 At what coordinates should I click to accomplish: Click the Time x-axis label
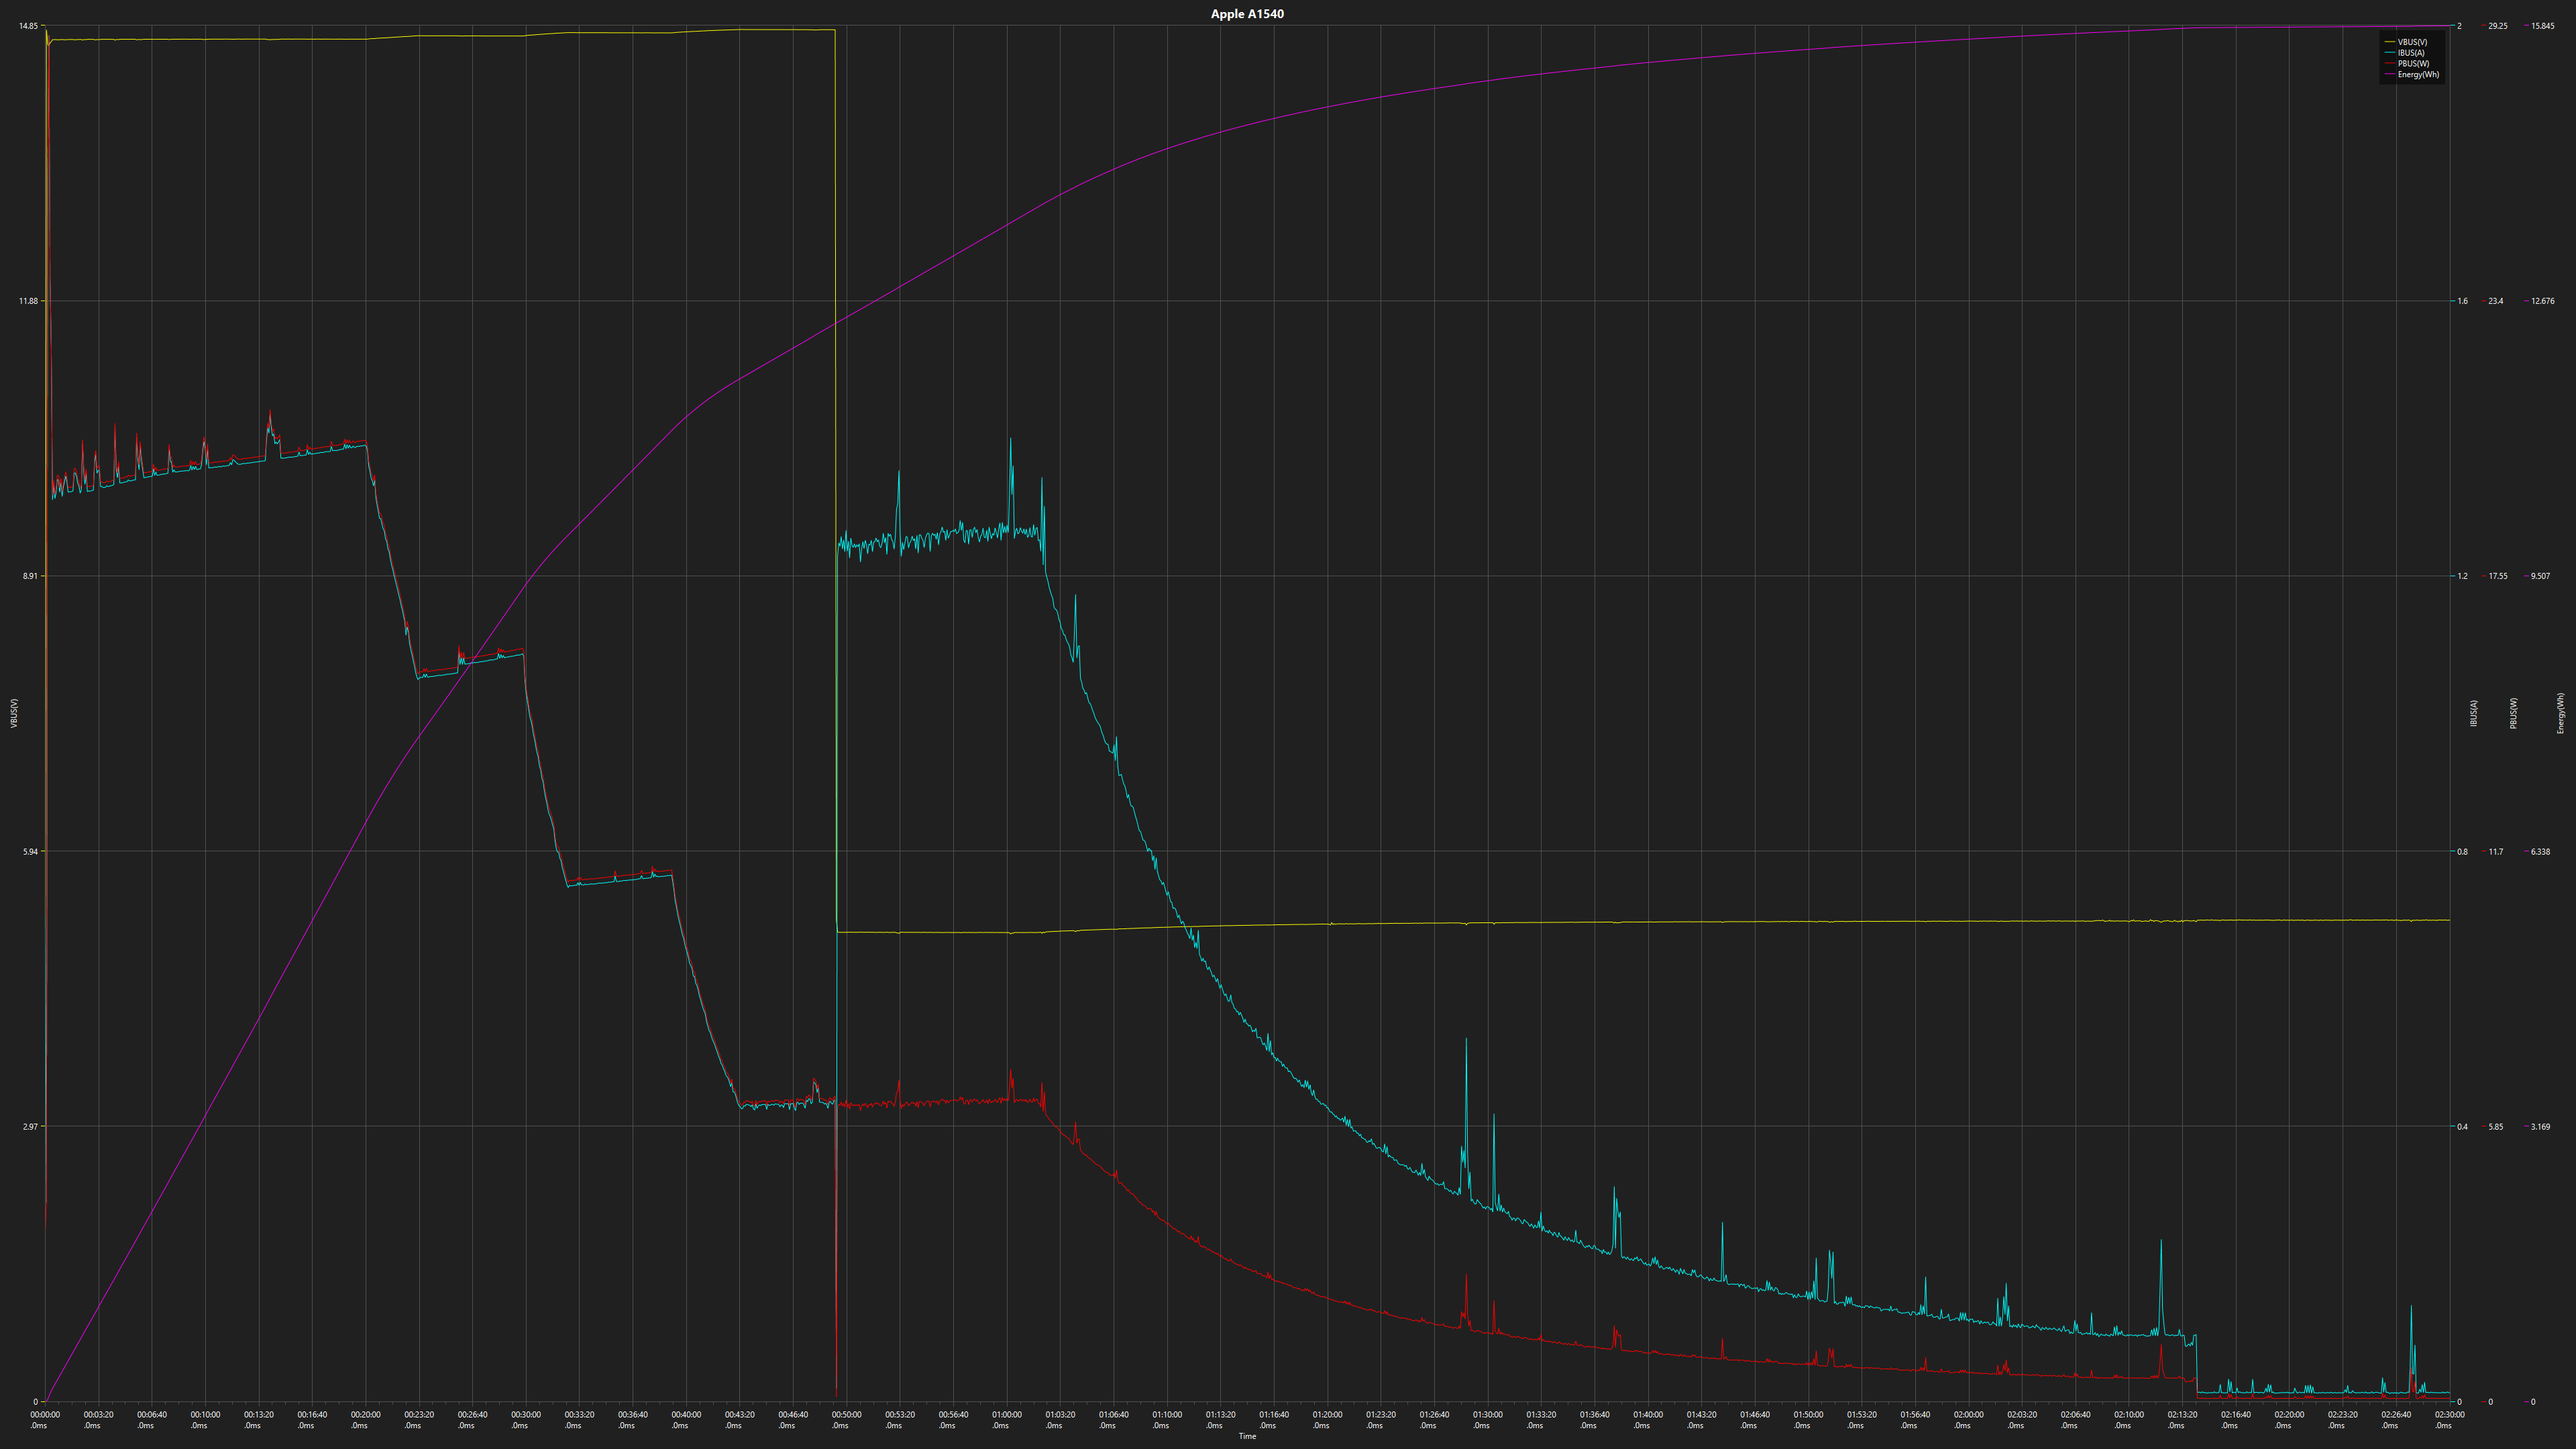[x=1247, y=1437]
